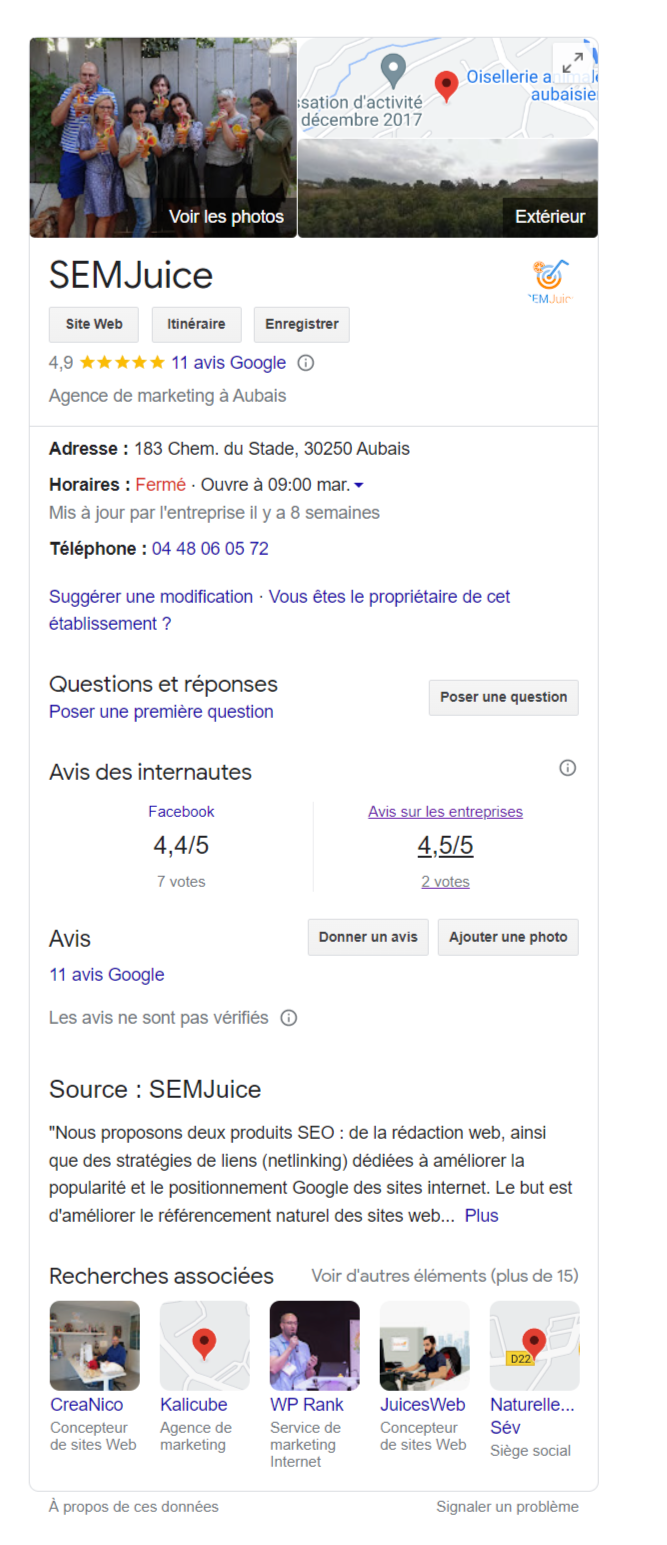Screen dimensions: 667x1545
Task: Click the red map location pin
Action: pyautogui.click(x=447, y=85)
